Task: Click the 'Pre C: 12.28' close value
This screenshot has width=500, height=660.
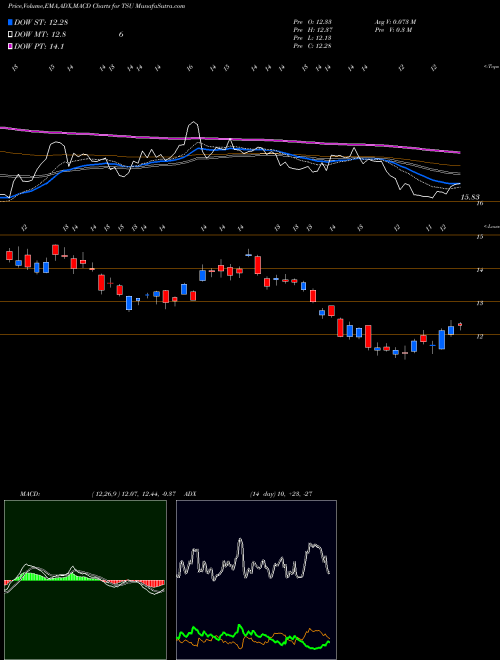Action: tap(312, 46)
